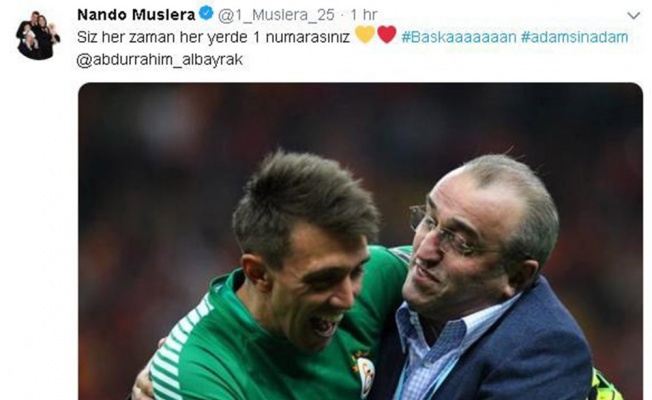Viewport: 652px width, 400px height.
Task: Click the red heart emoji
Action: (387, 35)
